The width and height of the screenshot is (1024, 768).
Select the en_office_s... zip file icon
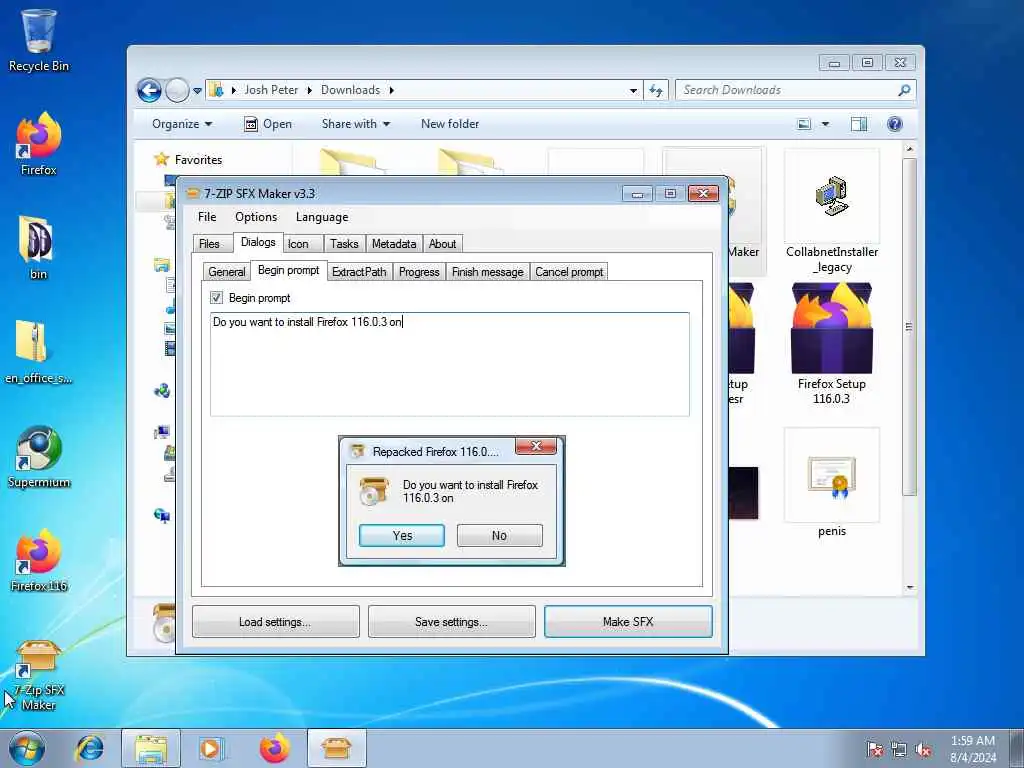(x=38, y=351)
